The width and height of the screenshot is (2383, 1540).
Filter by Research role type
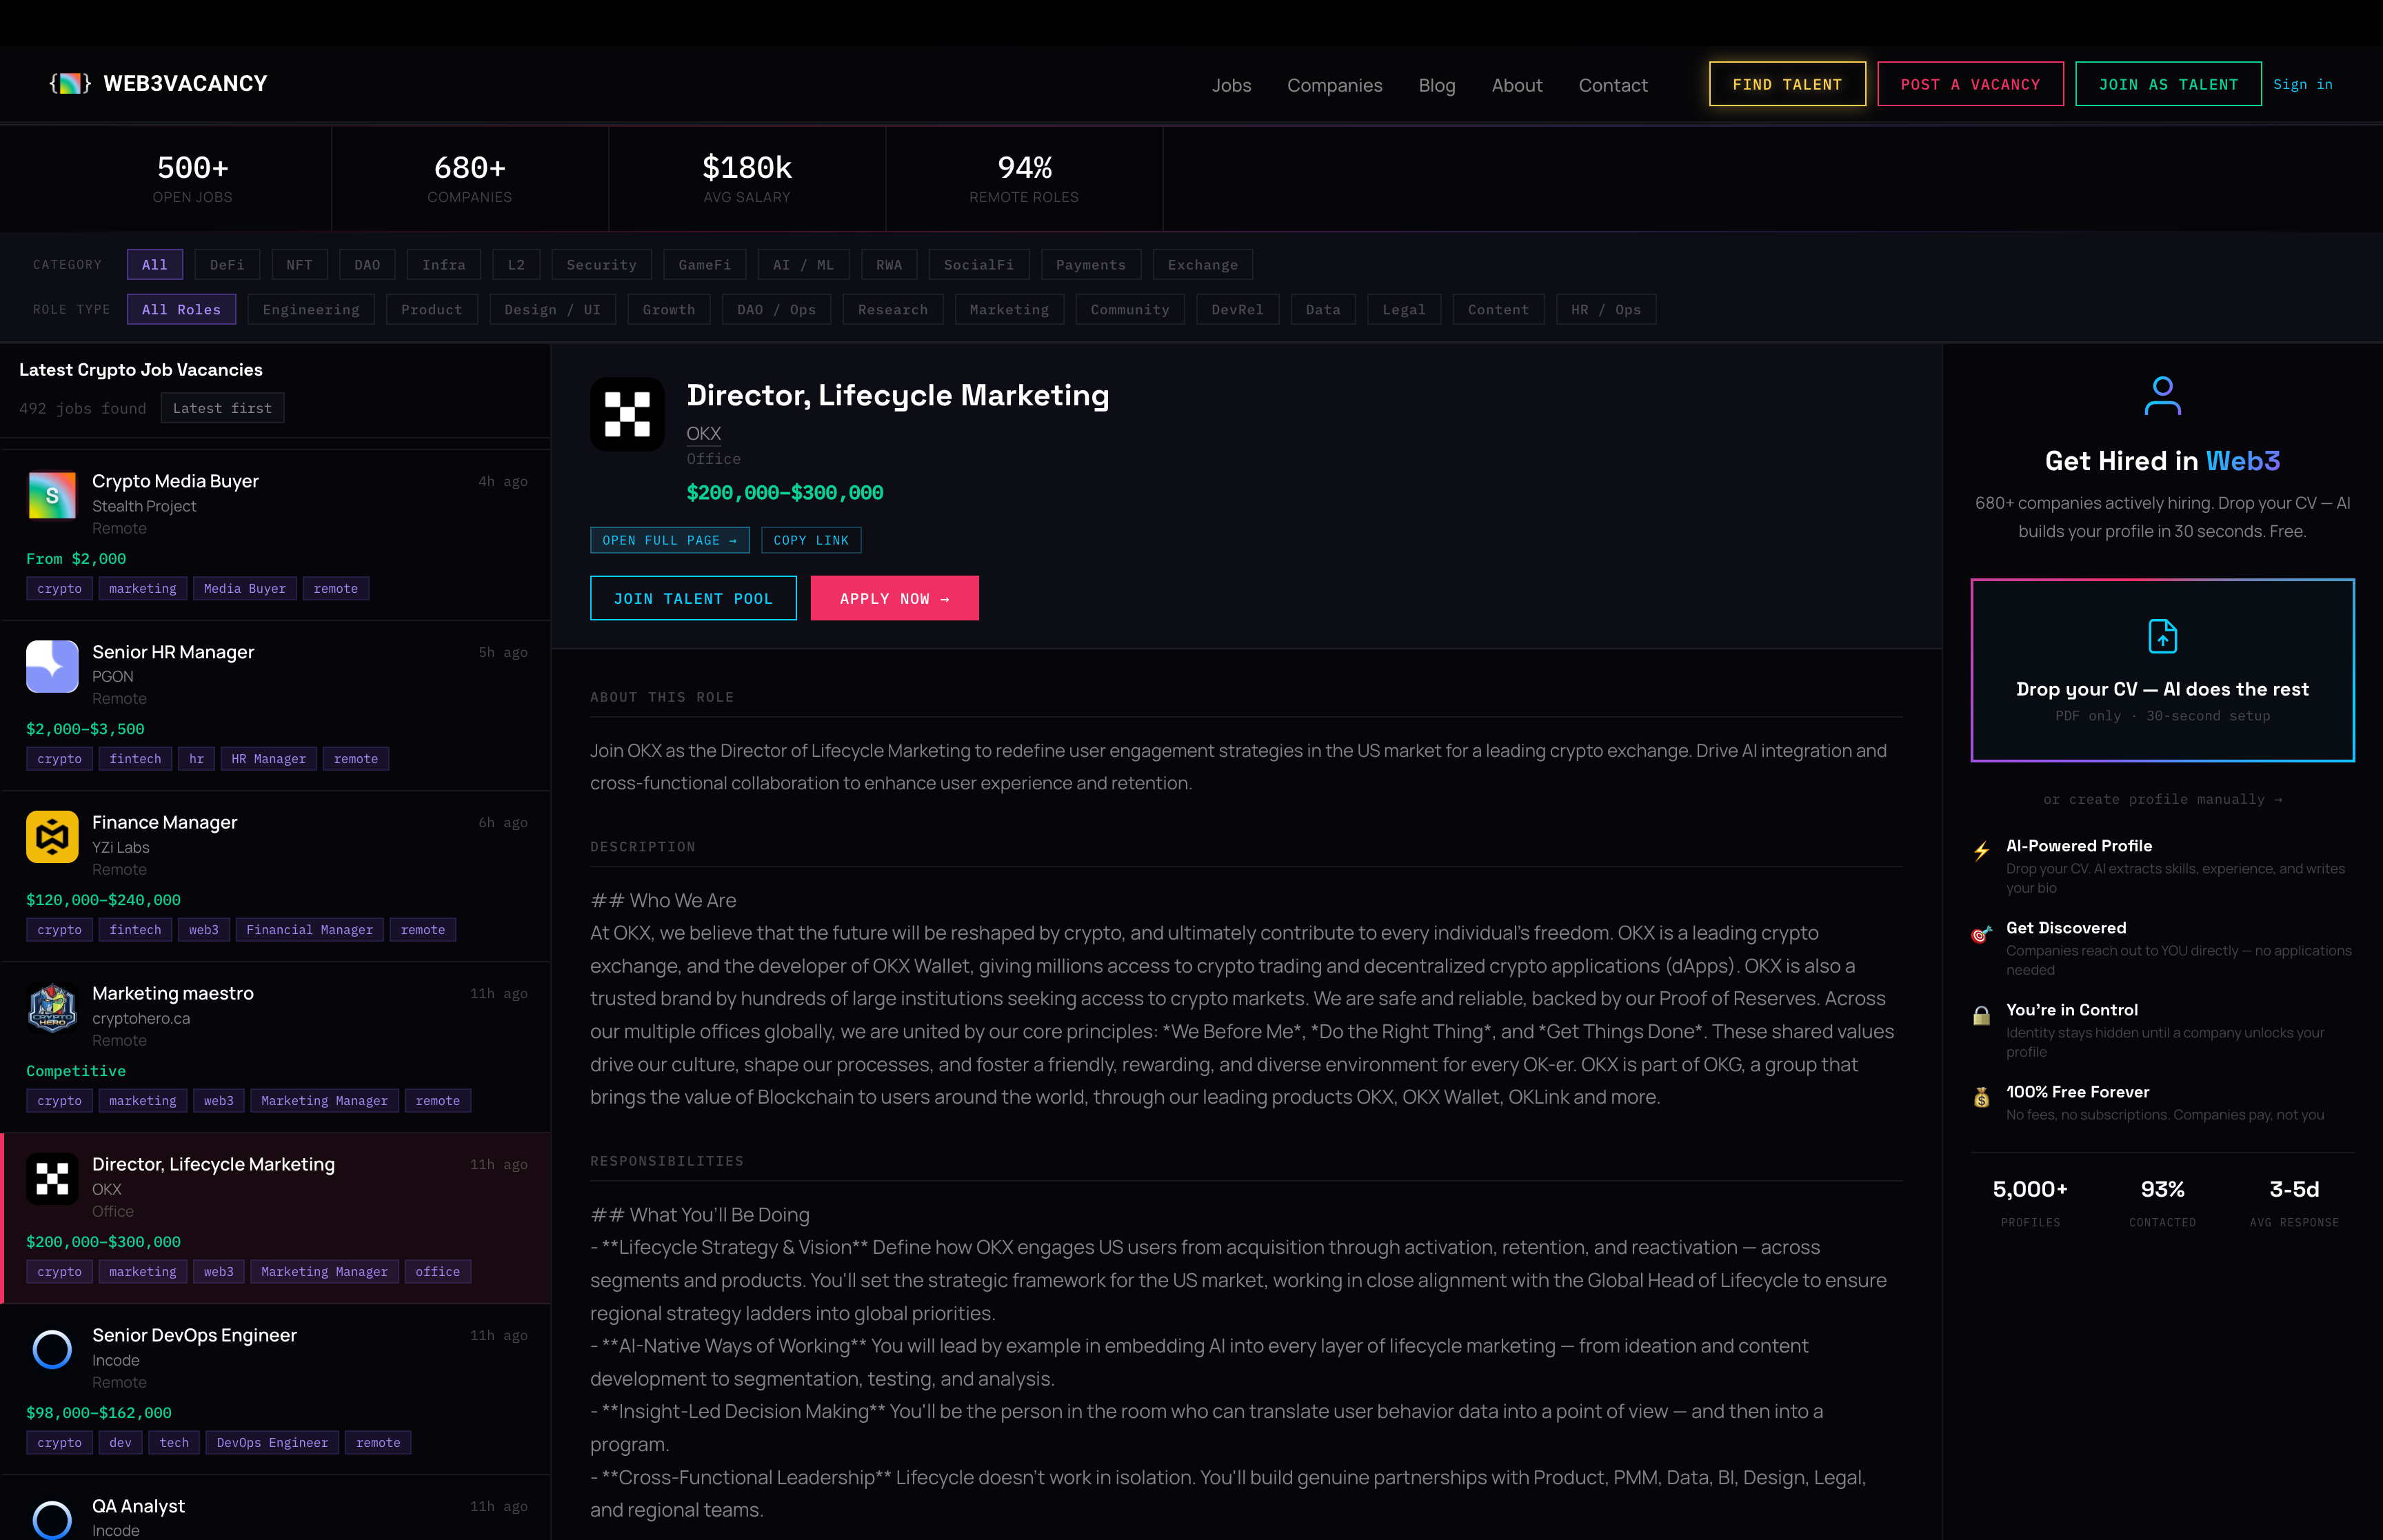click(x=892, y=310)
